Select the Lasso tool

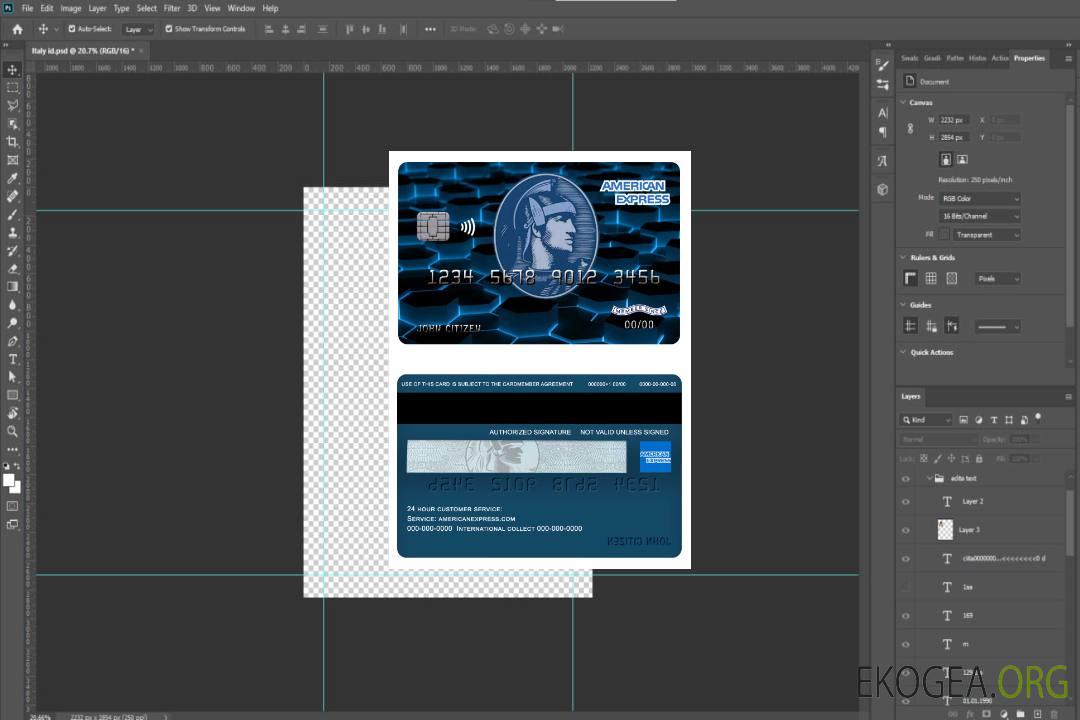tap(12, 105)
